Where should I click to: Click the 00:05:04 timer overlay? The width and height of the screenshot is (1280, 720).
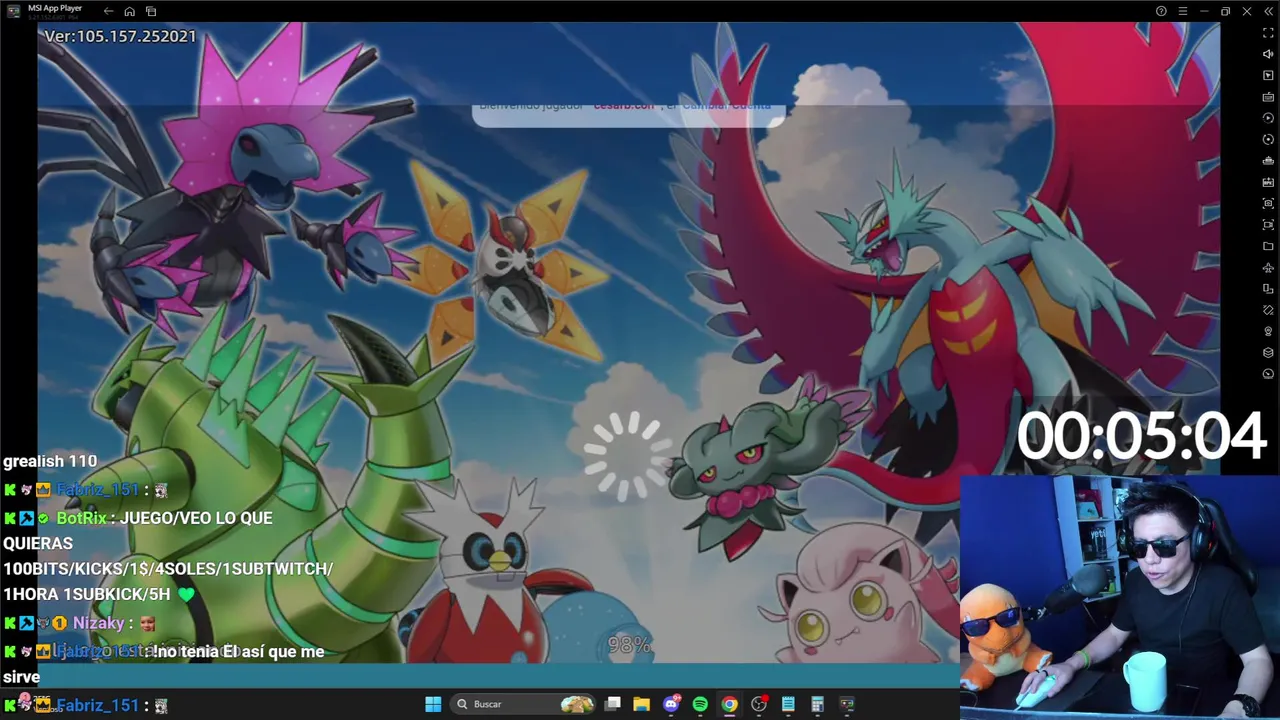click(1141, 437)
